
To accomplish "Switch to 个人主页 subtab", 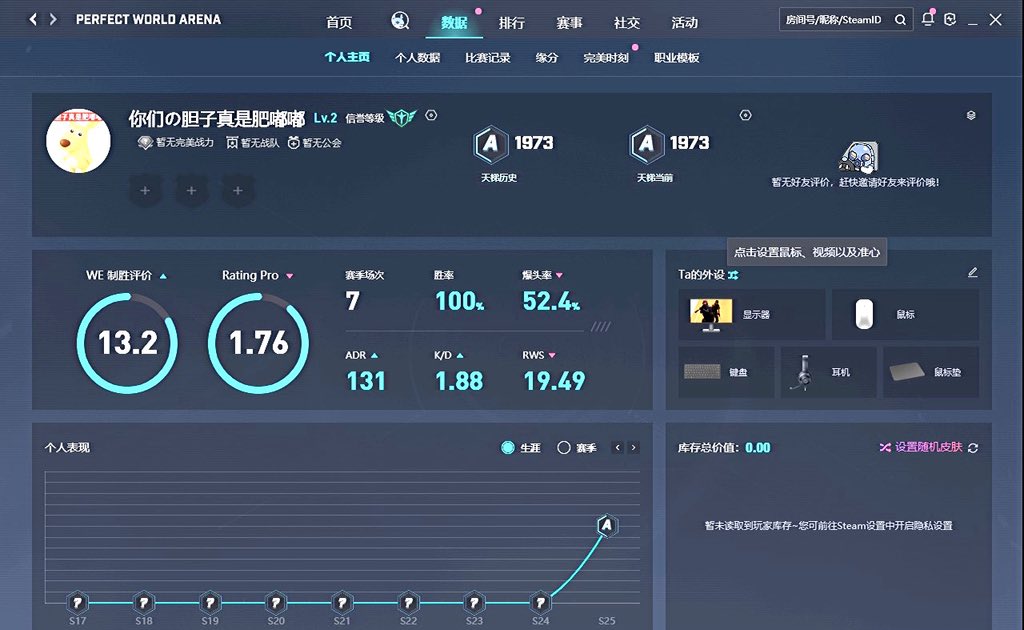I will [347, 57].
